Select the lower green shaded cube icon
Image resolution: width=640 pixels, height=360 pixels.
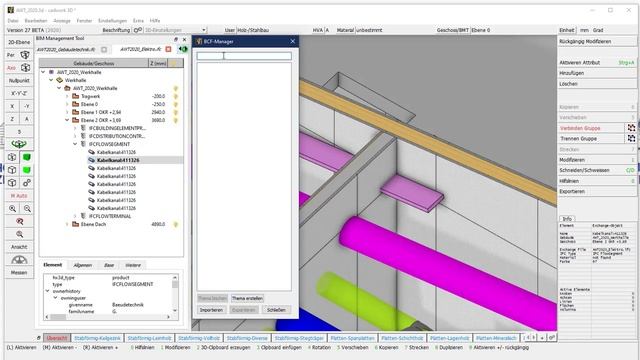(x=27, y=170)
